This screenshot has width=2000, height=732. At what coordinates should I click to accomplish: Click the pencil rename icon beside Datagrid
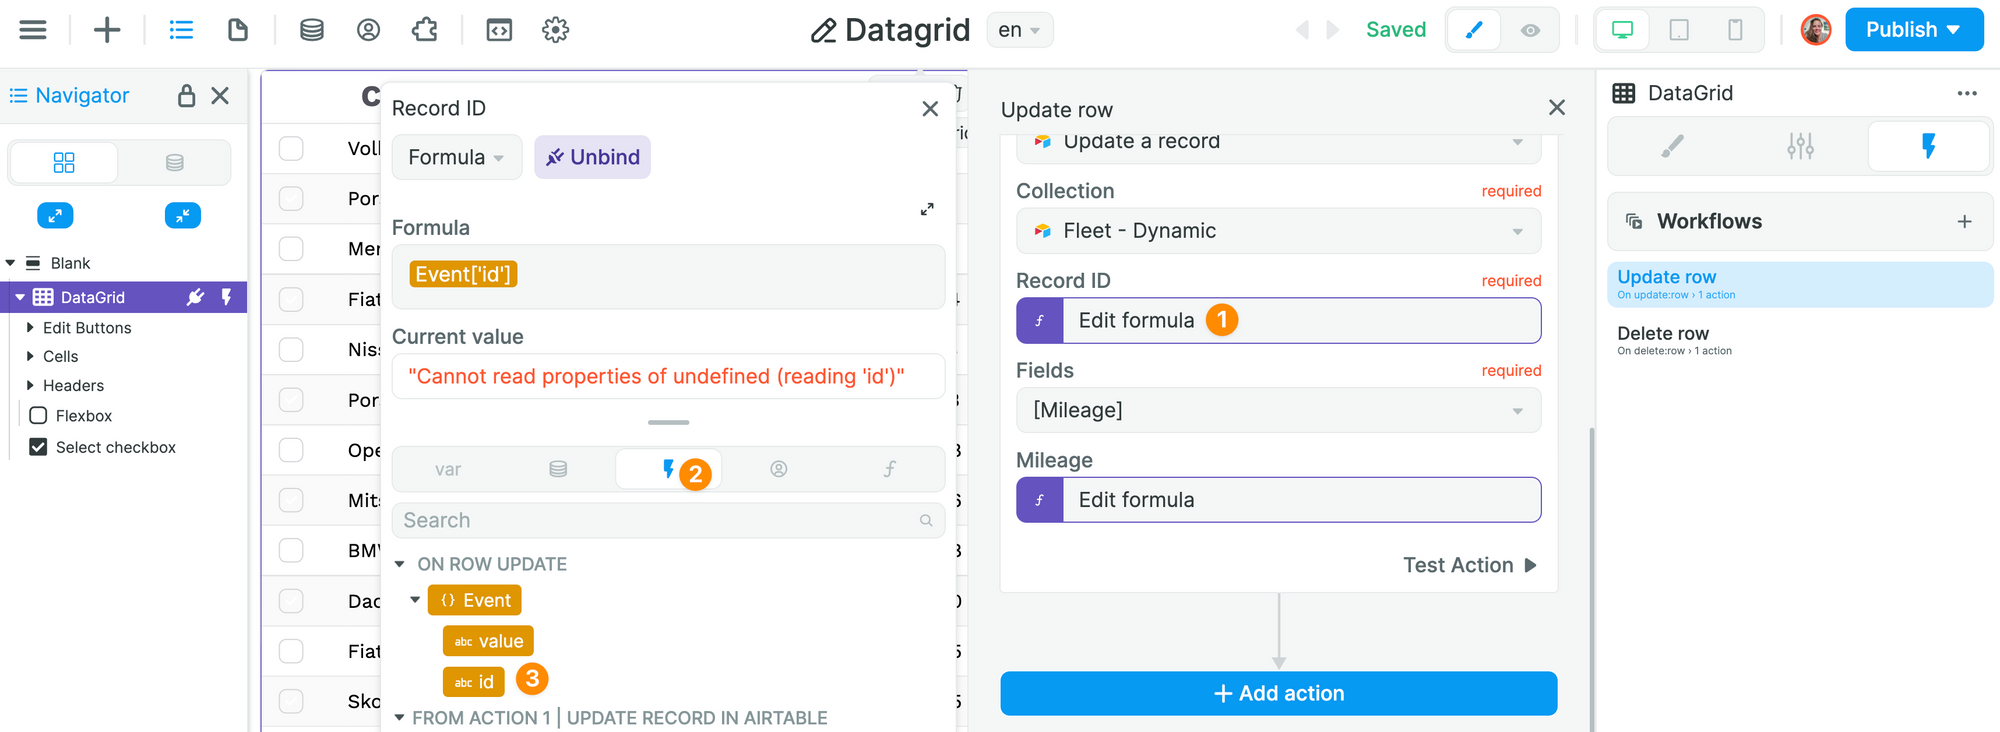(823, 31)
